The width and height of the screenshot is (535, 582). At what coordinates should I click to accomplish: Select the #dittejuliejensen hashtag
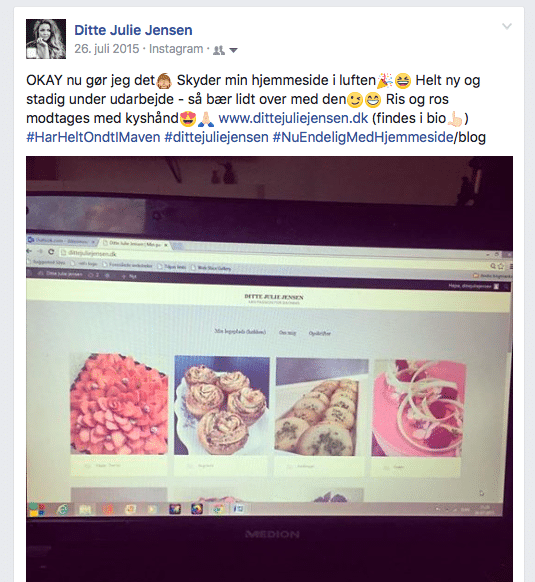click(216, 137)
